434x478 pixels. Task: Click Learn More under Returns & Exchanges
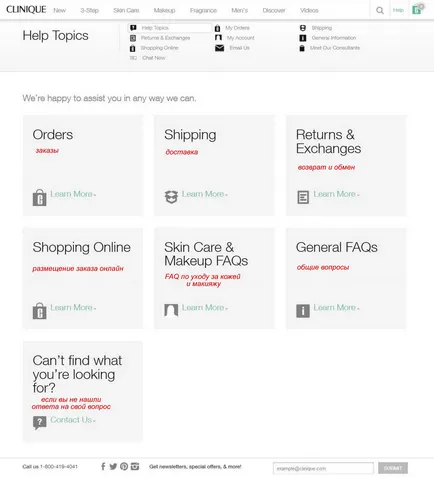[336, 194]
